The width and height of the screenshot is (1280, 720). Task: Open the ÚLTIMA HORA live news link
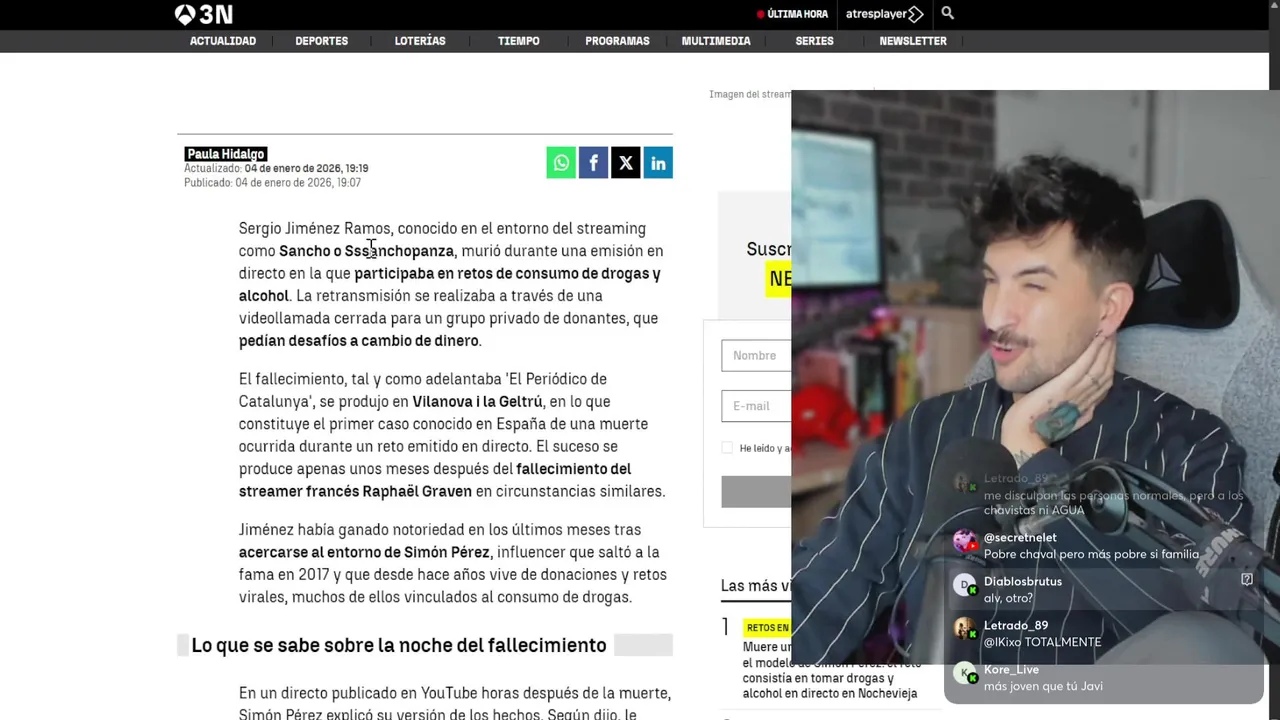[792, 14]
